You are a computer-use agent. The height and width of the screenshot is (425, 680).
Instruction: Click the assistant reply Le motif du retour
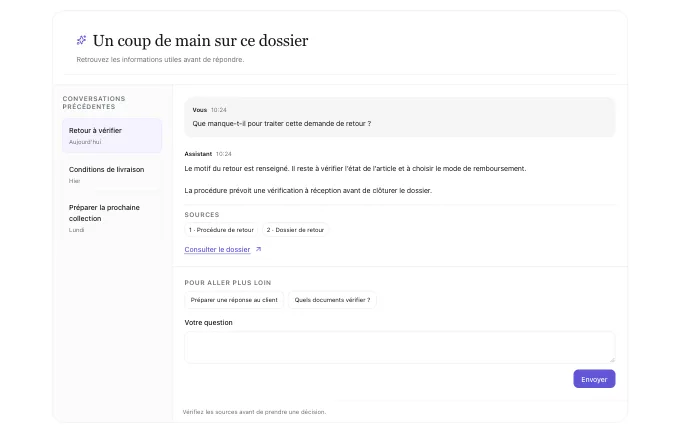click(355, 169)
